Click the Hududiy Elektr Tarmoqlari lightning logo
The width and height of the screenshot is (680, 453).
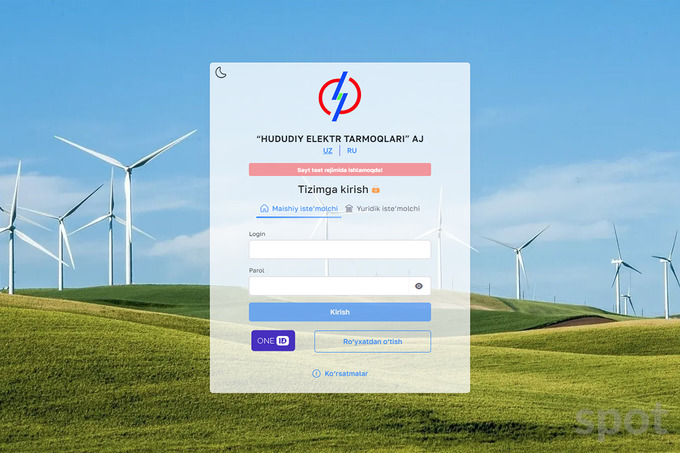click(x=340, y=96)
